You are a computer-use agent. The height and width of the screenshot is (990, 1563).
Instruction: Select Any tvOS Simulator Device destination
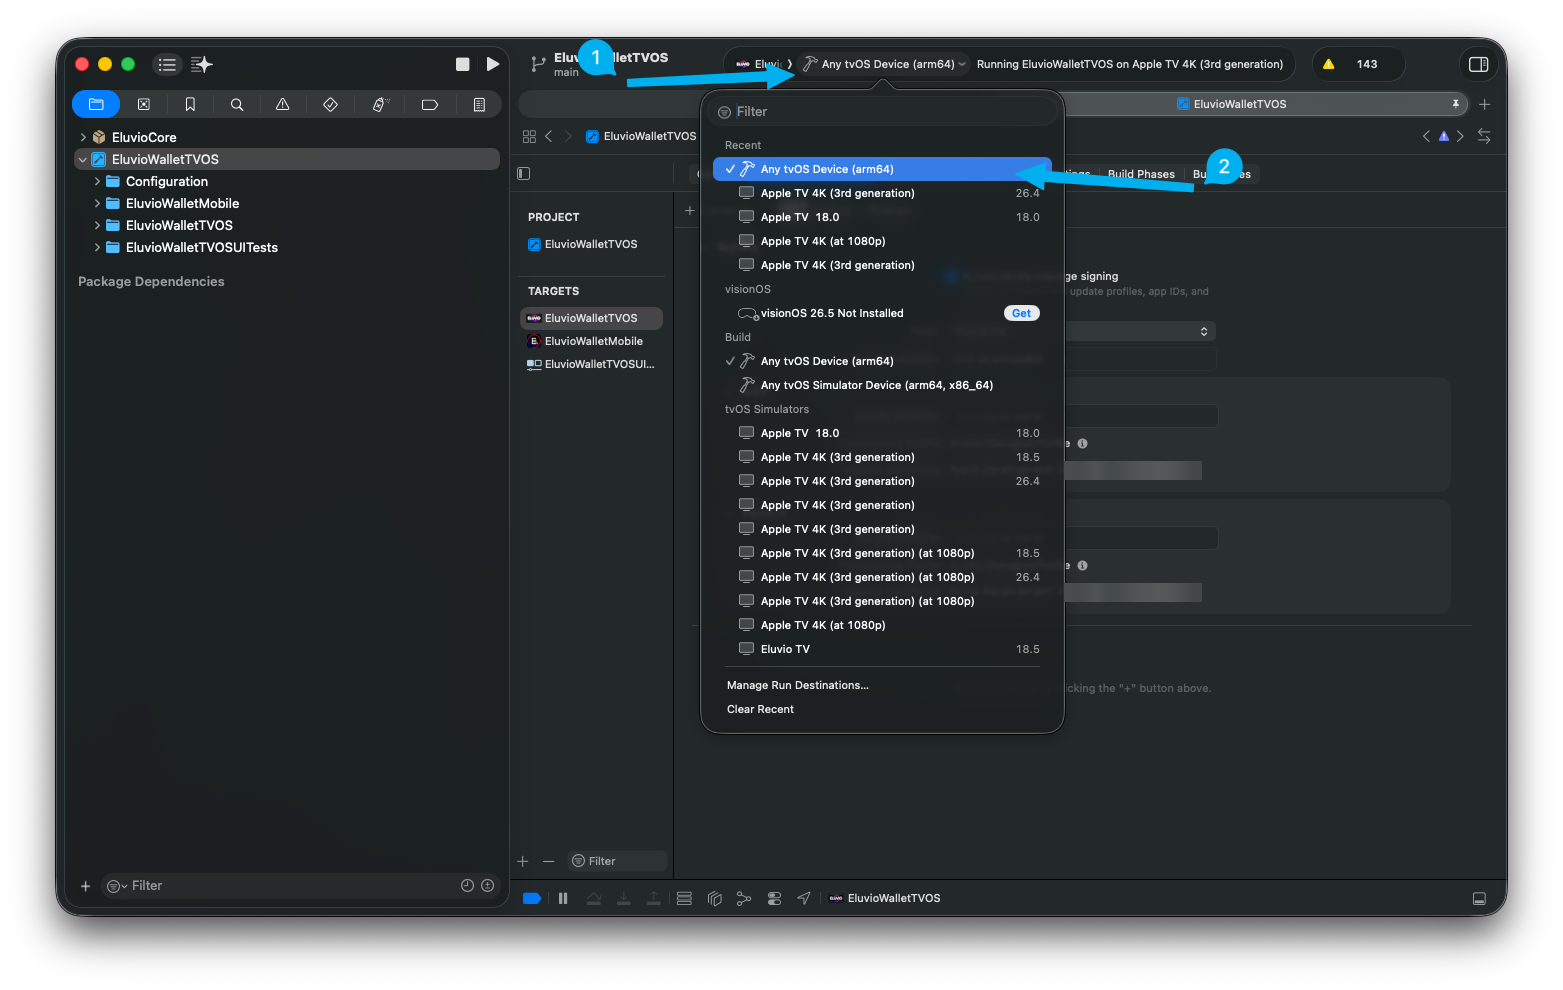[882, 385]
